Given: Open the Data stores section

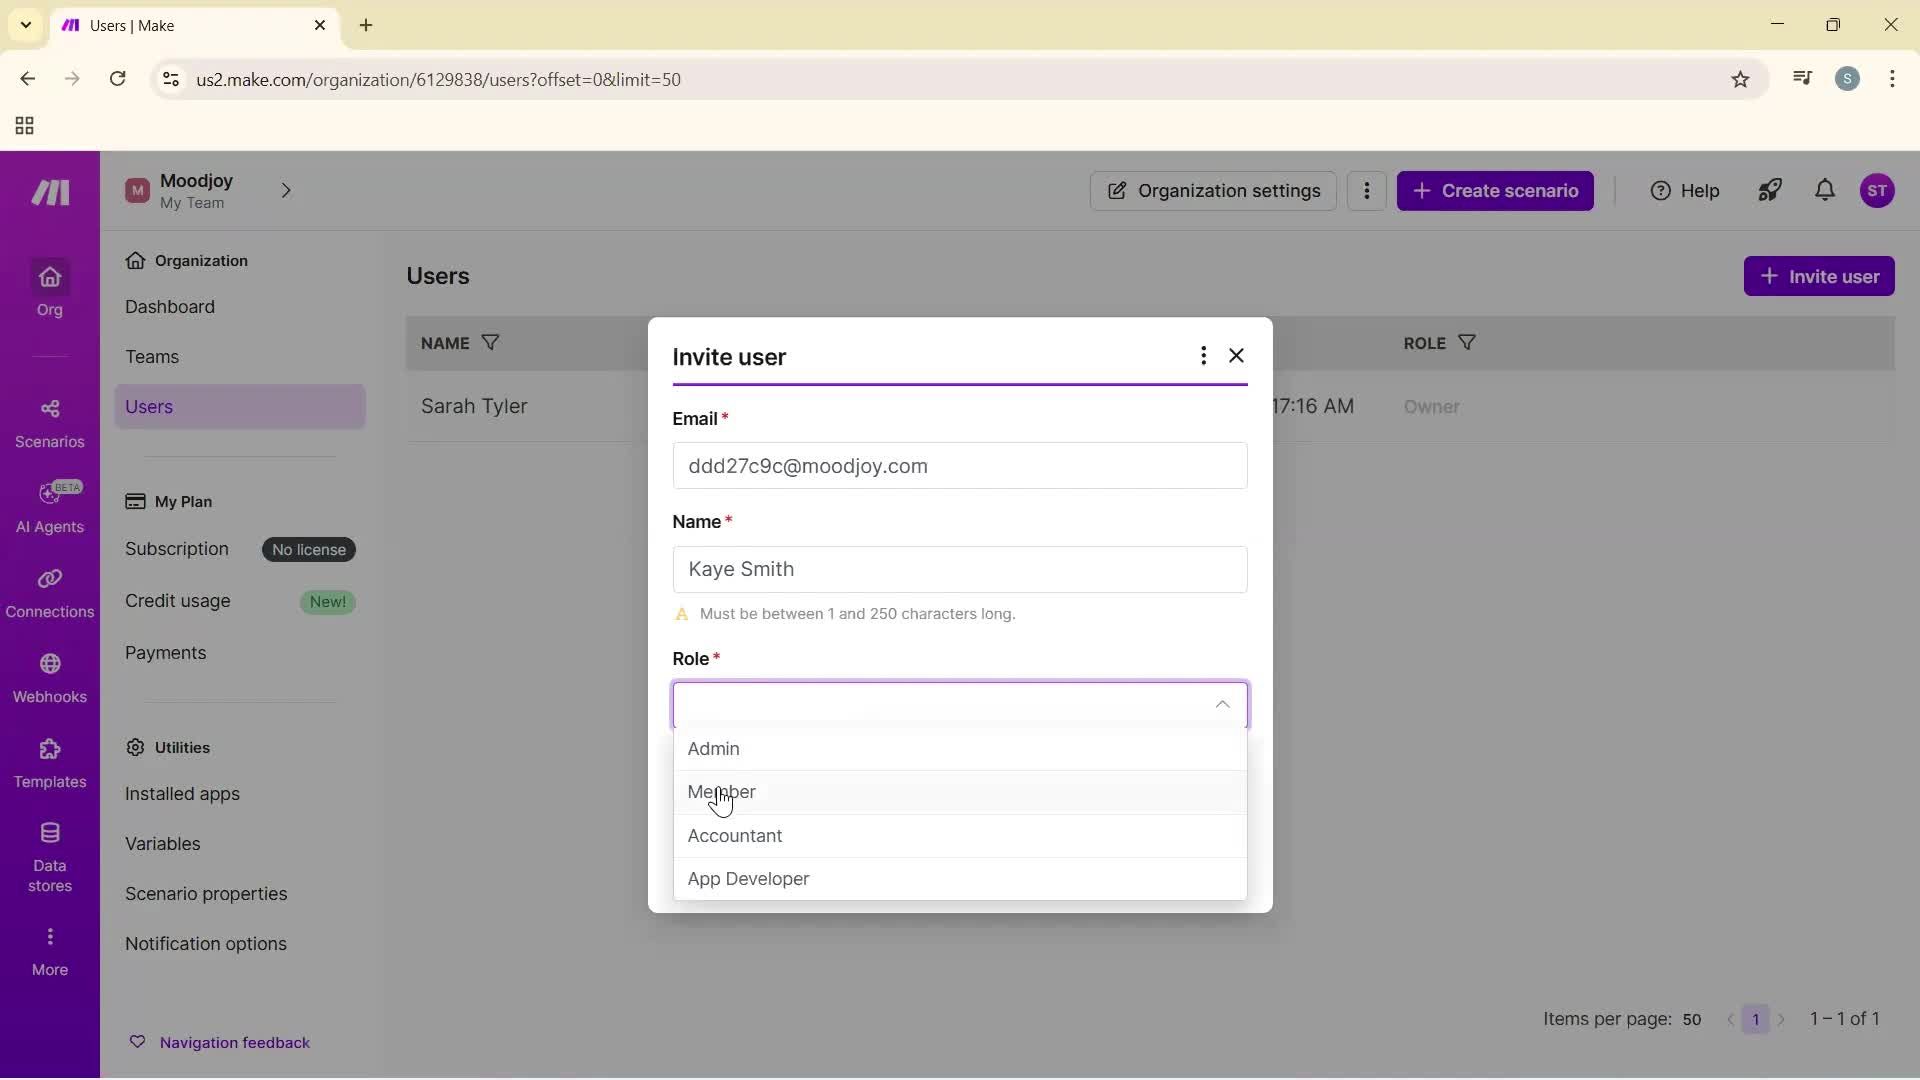Looking at the screenshot, I should coord(49,855).
